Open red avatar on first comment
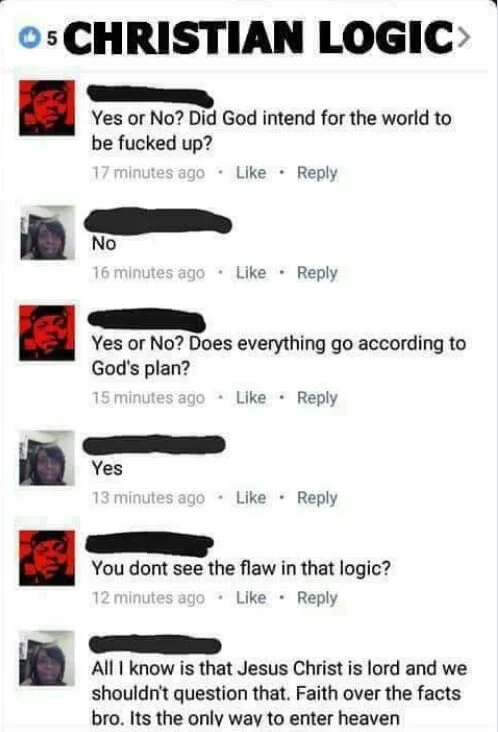This screenshot has width=498, height=732. click(47, 108)
